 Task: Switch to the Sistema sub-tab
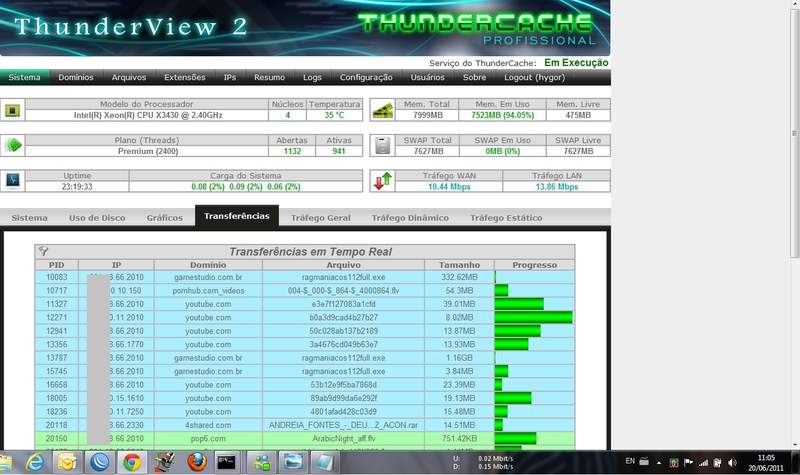[30, 218]
